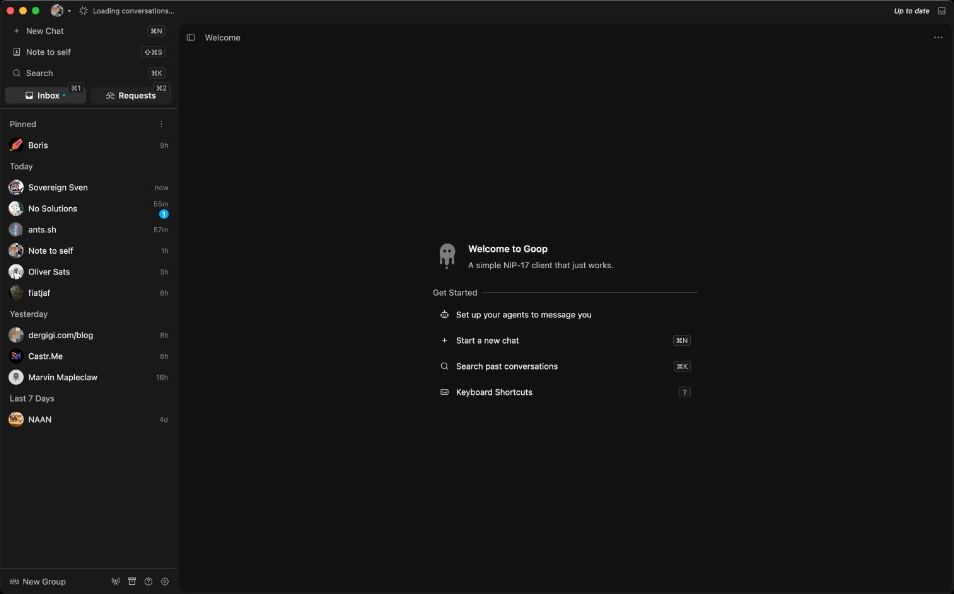Image resolution: width=954 pixels, height=594 pixels.
Task: Click the Up to date status
Action: 911,11
